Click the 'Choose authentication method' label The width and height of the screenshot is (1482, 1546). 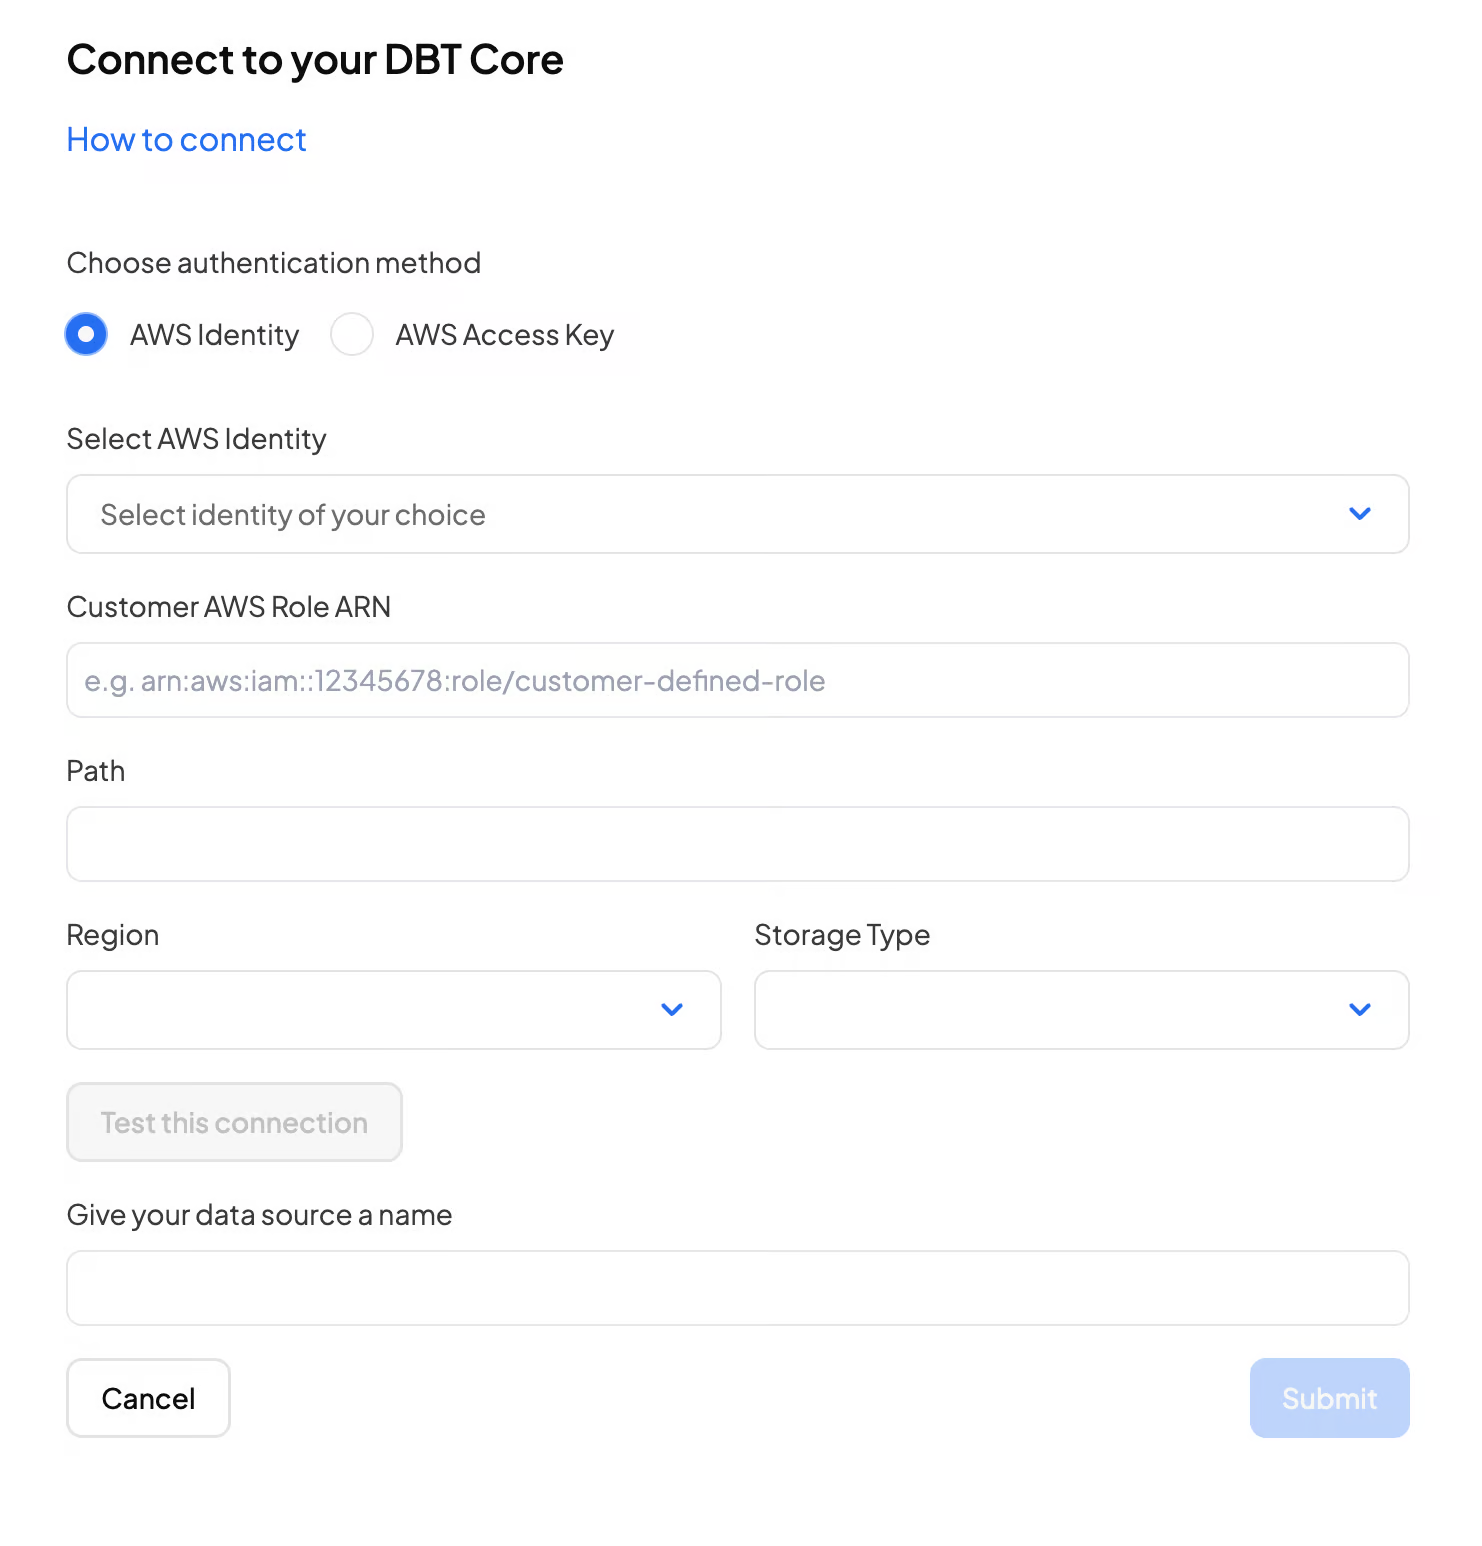click(273, 263)
